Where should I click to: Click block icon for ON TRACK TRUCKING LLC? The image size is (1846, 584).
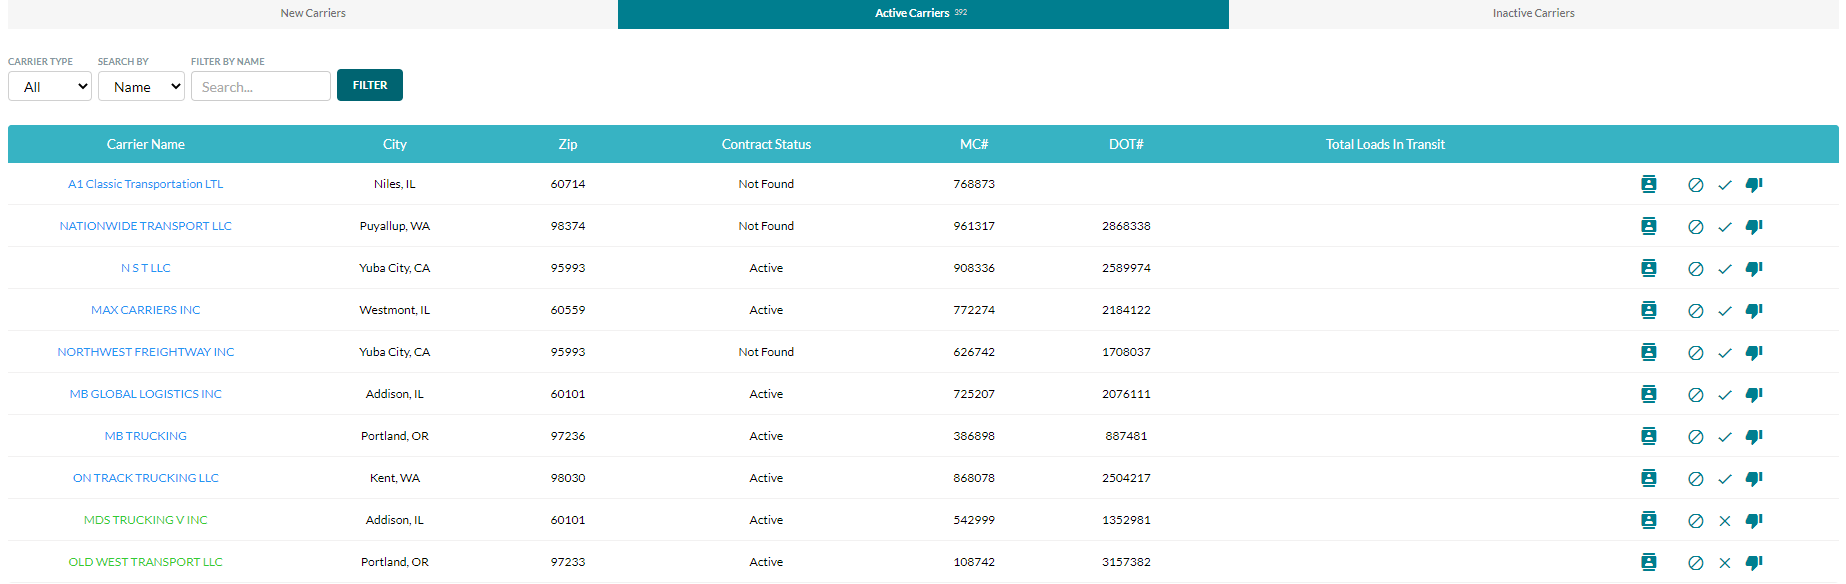(1696, 479)
